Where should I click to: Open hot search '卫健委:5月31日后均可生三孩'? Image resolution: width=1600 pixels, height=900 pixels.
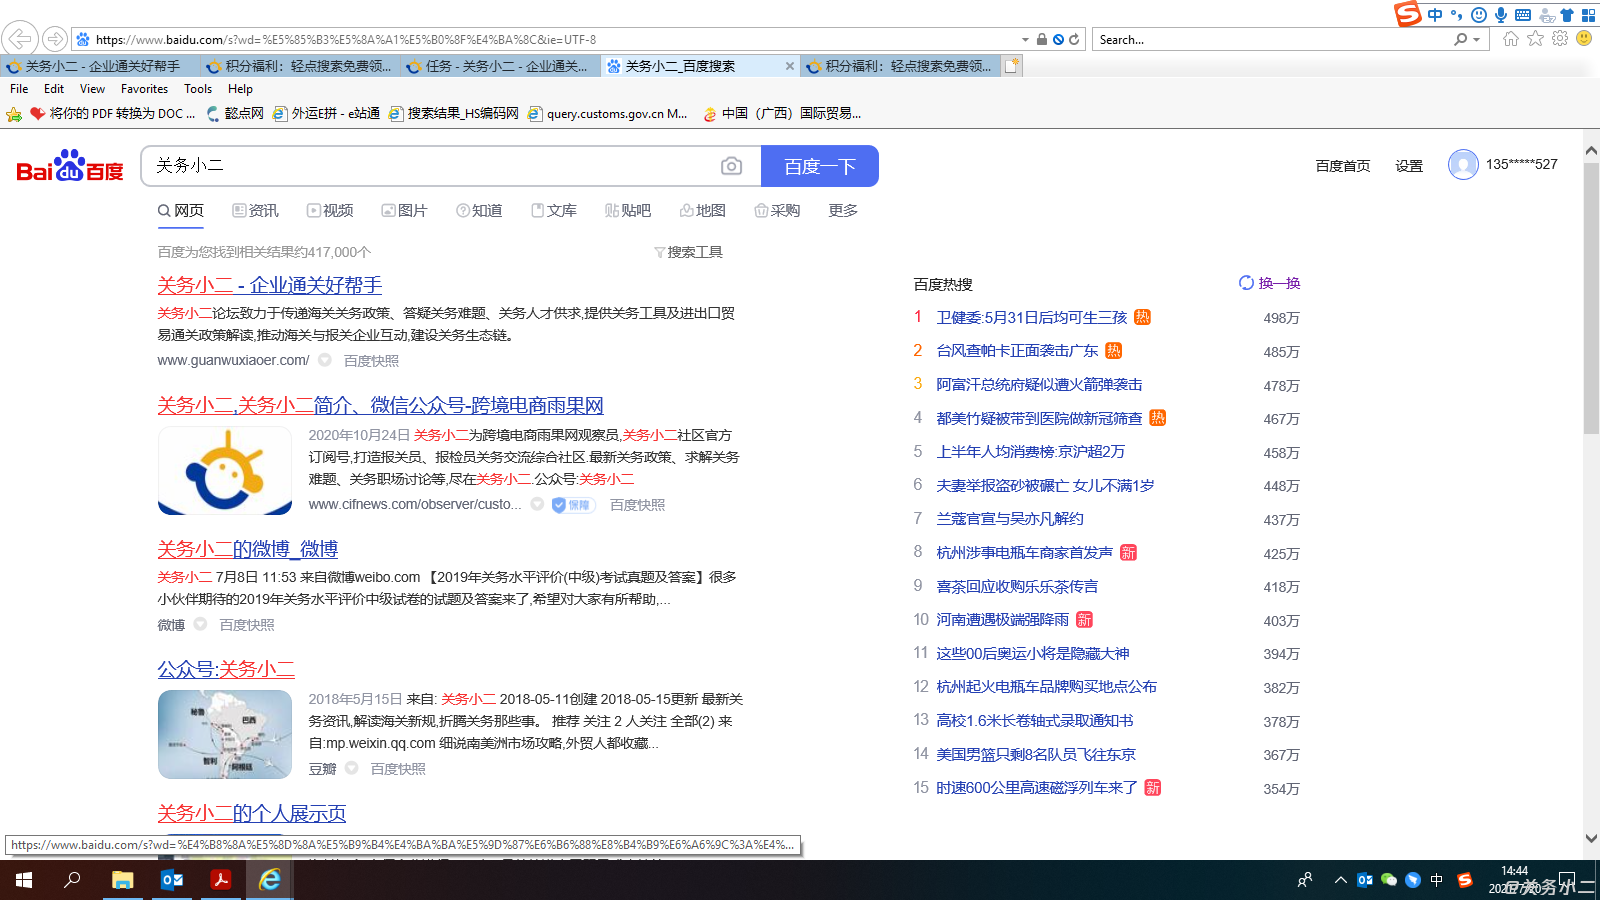coord(1031,317)
